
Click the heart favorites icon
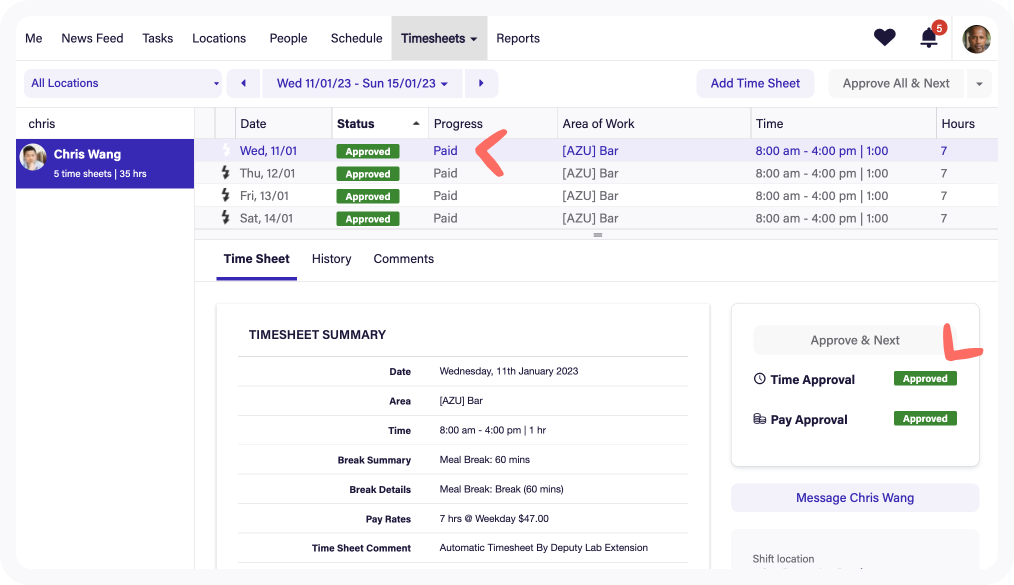tap(884, 38)
